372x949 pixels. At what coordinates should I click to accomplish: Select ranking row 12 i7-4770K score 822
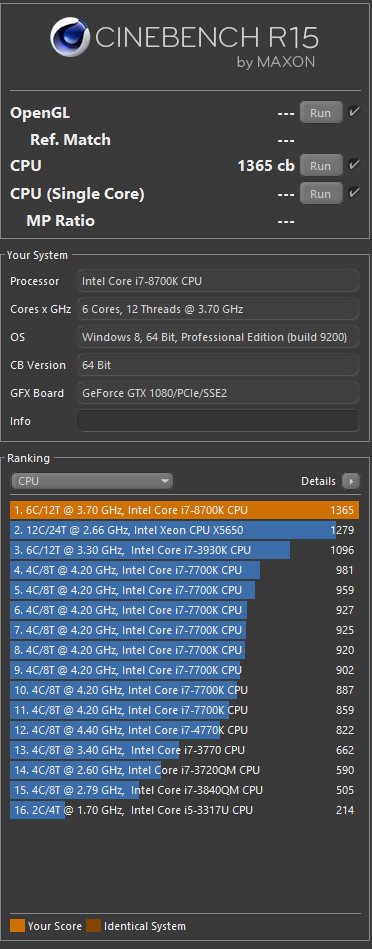(184, 730)
